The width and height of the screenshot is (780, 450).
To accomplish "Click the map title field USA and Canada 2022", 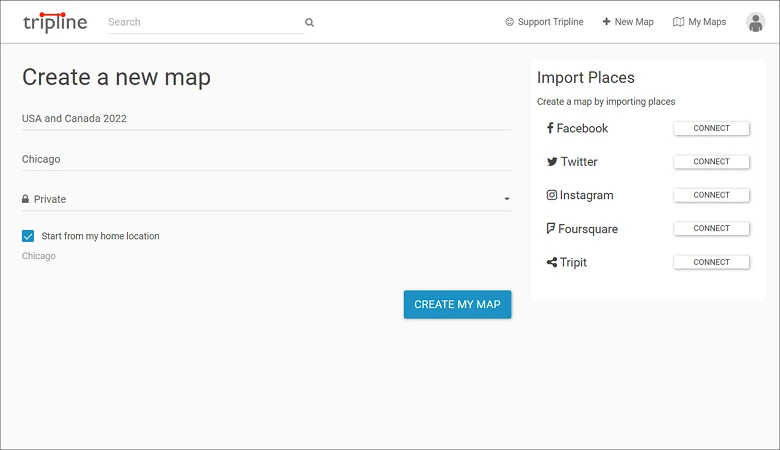I will click(x=266, y=118).
